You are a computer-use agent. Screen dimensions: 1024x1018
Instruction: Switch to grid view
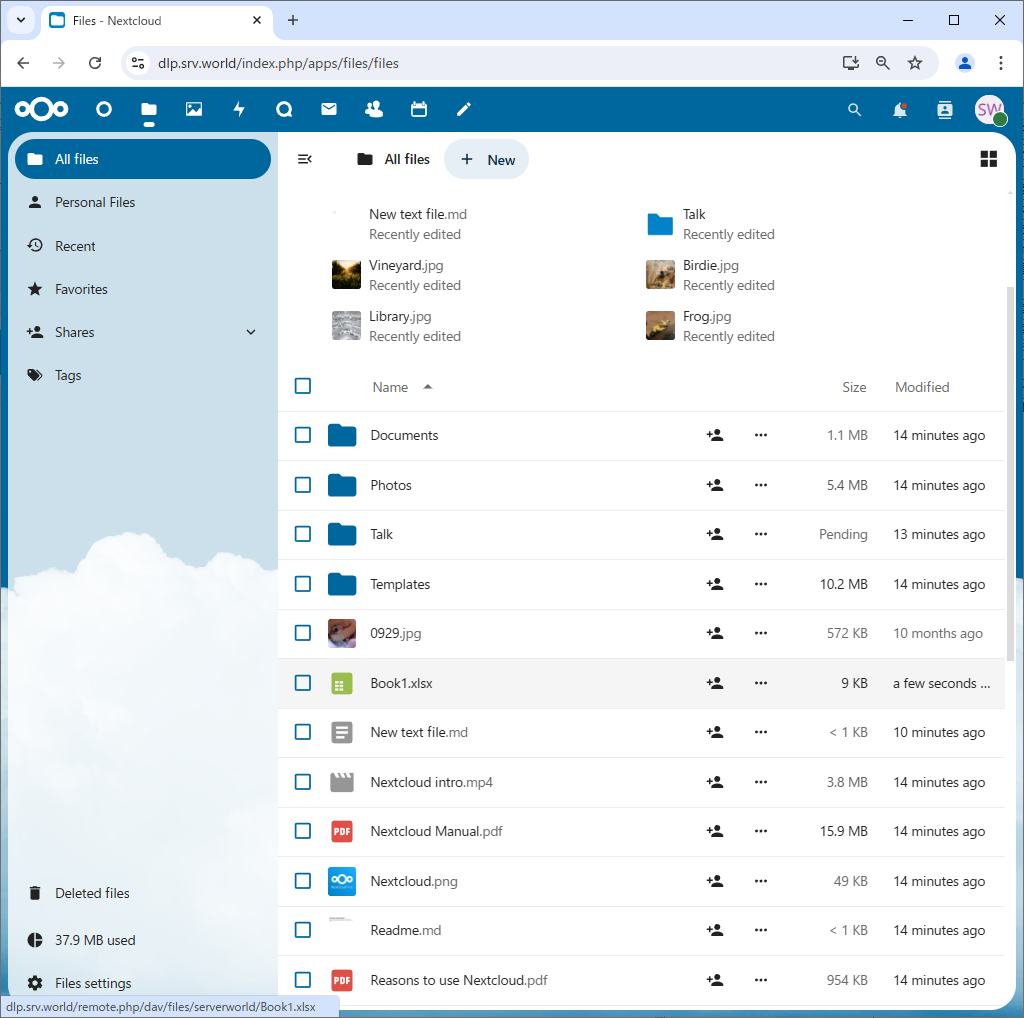[x=989, y=159]
